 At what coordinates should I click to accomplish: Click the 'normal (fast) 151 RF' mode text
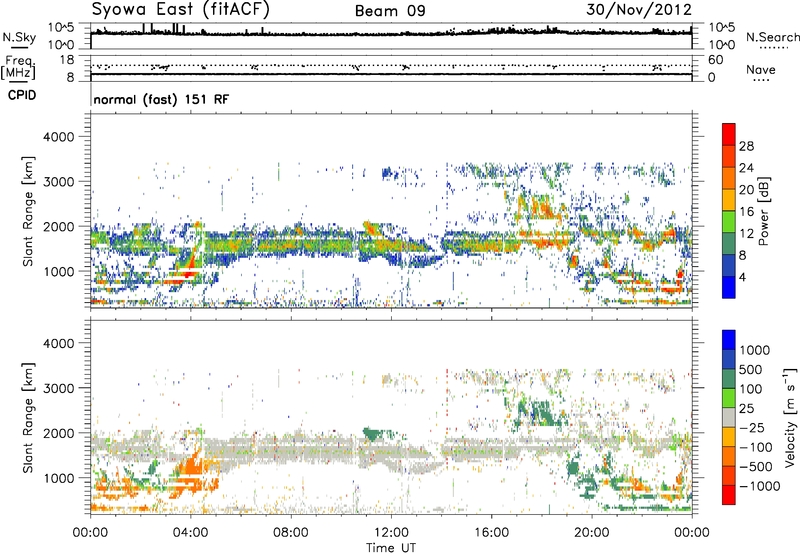pyautogui.click(x=161, y=99)
